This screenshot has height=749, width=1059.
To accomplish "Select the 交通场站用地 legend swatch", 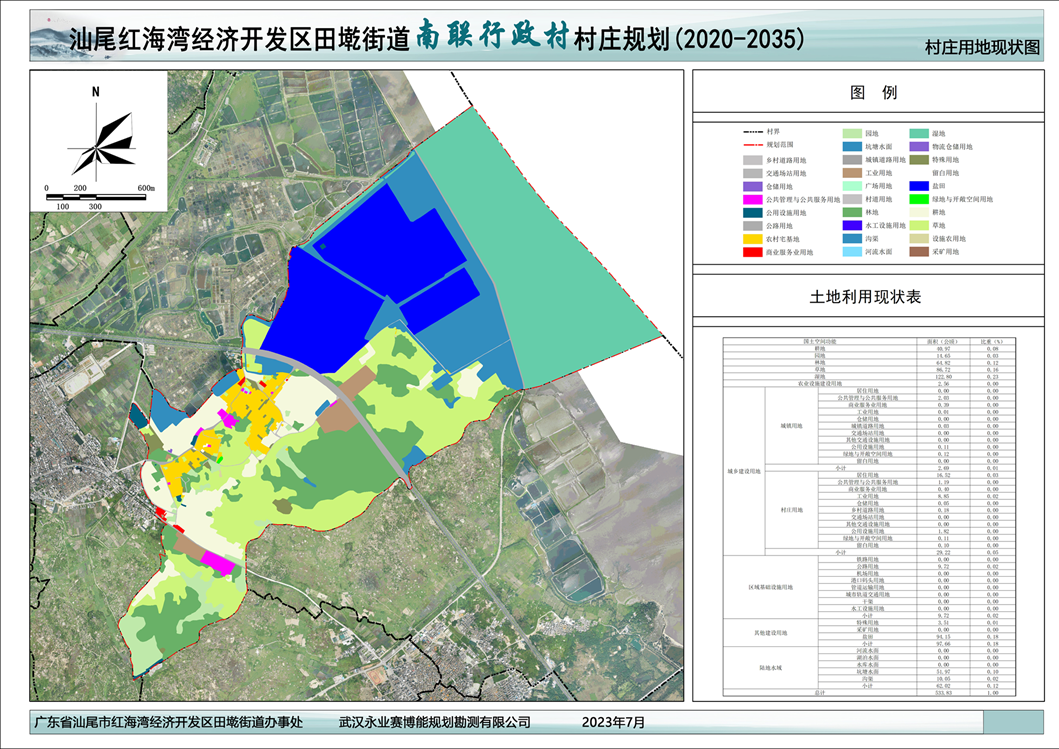I will click(x=752, y=174).
